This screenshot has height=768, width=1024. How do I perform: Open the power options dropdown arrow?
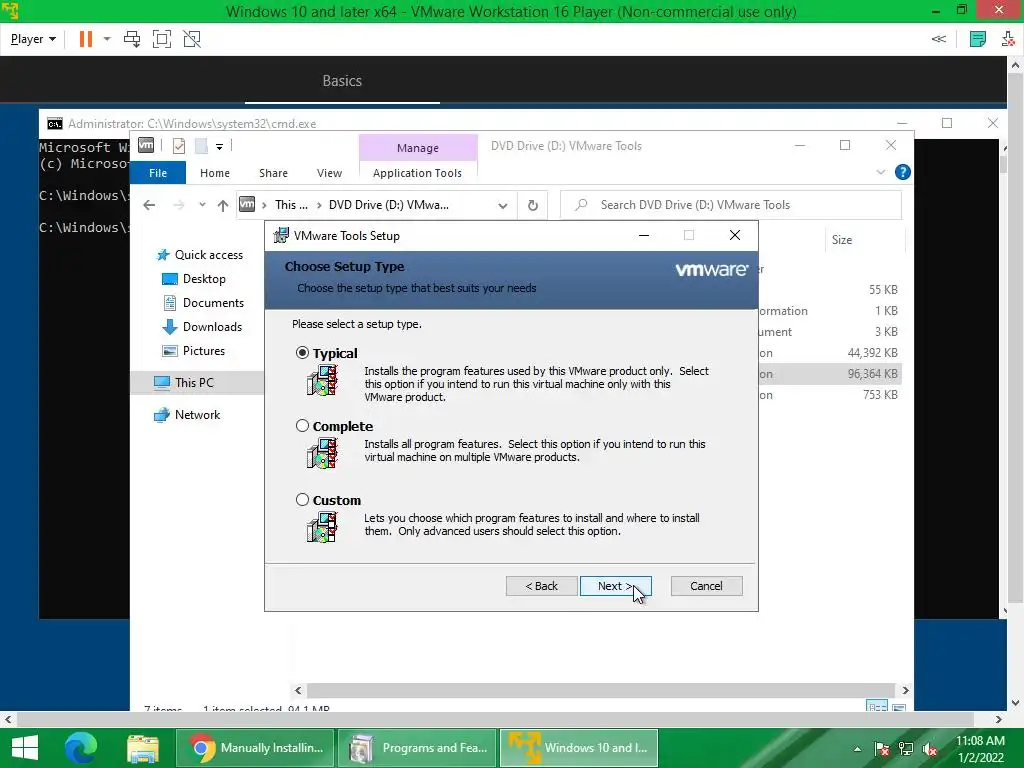pyautogui.click(x=107, y=39)
